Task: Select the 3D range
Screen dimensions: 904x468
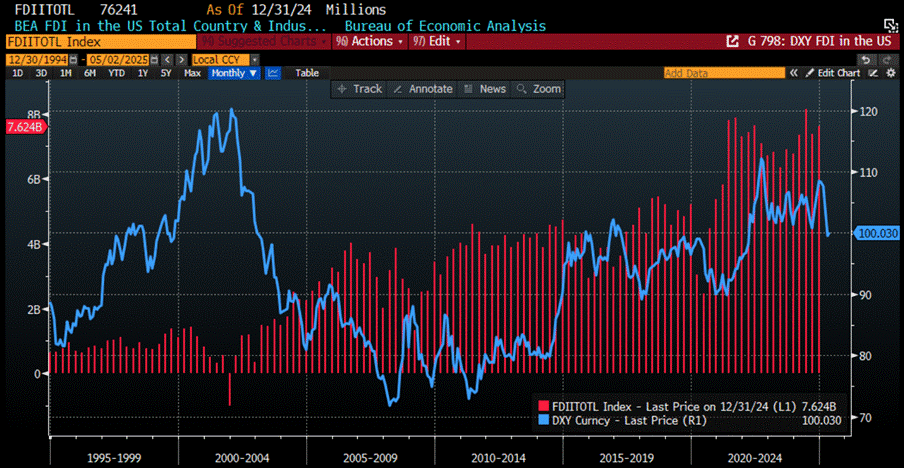Action: pyautogui.click(x=41, y=73)
